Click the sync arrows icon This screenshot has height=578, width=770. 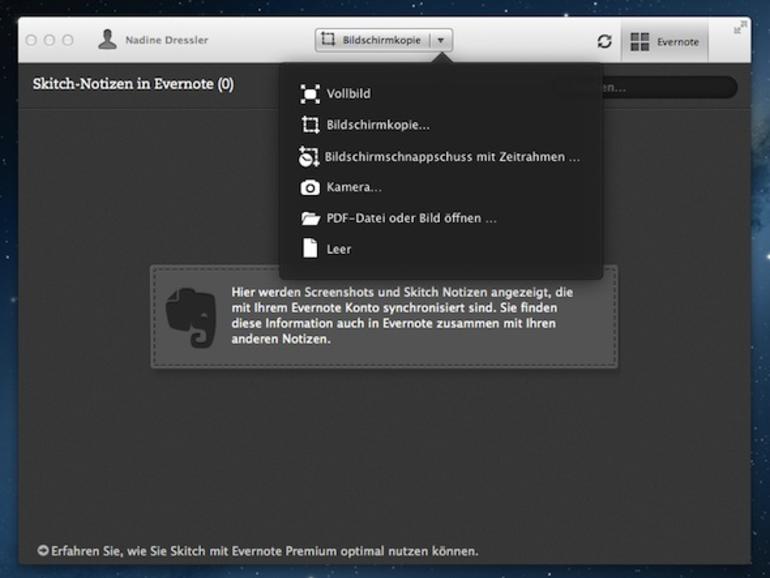pos(605,41)
